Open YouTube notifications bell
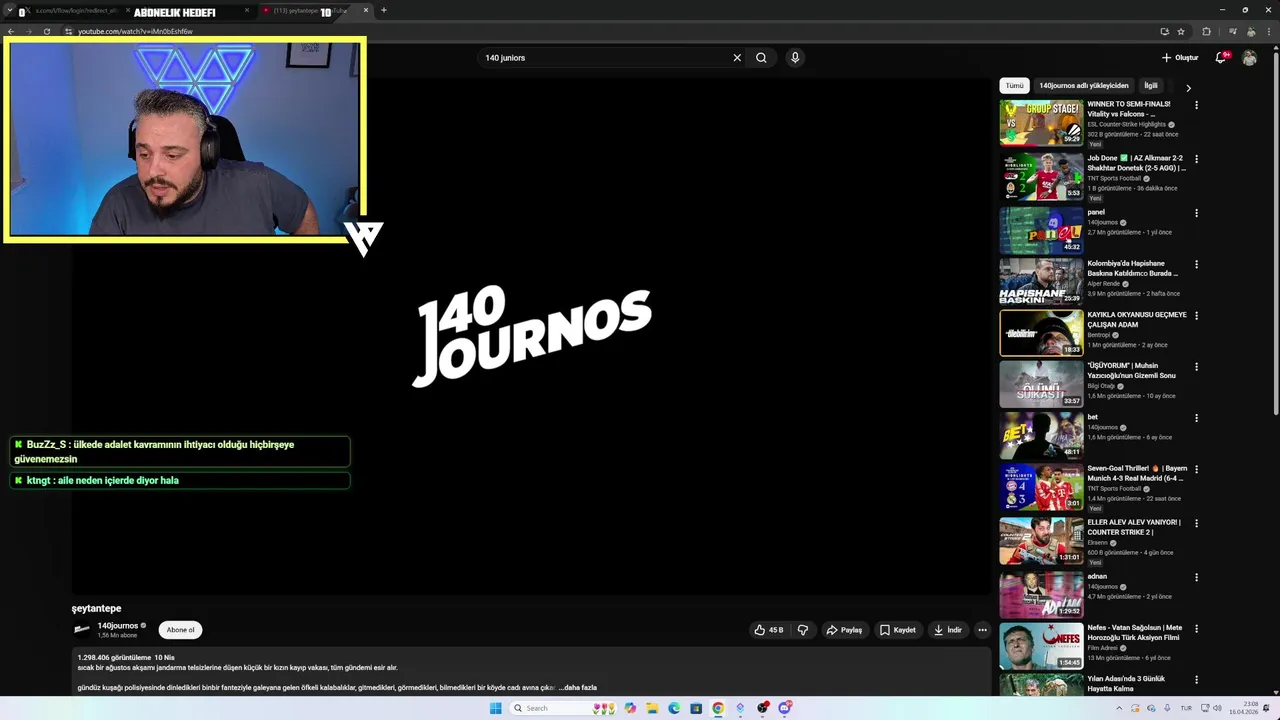 (1220, 58)
